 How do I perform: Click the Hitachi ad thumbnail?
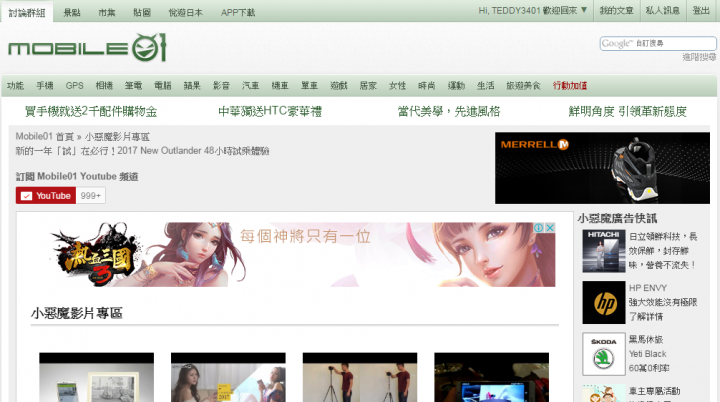[x=604, y=251]
